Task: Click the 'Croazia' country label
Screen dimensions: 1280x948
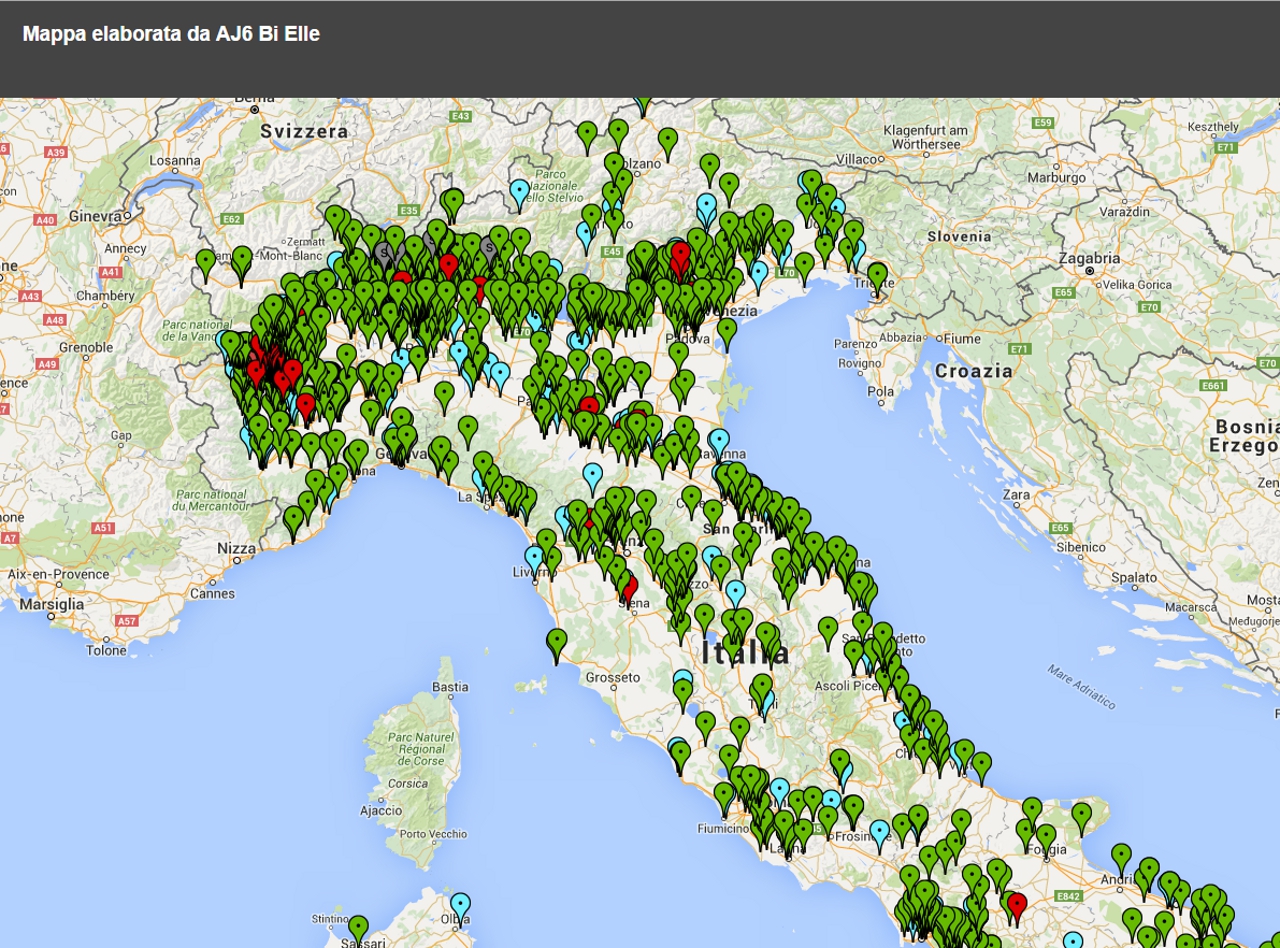Action: pos(974,371)
